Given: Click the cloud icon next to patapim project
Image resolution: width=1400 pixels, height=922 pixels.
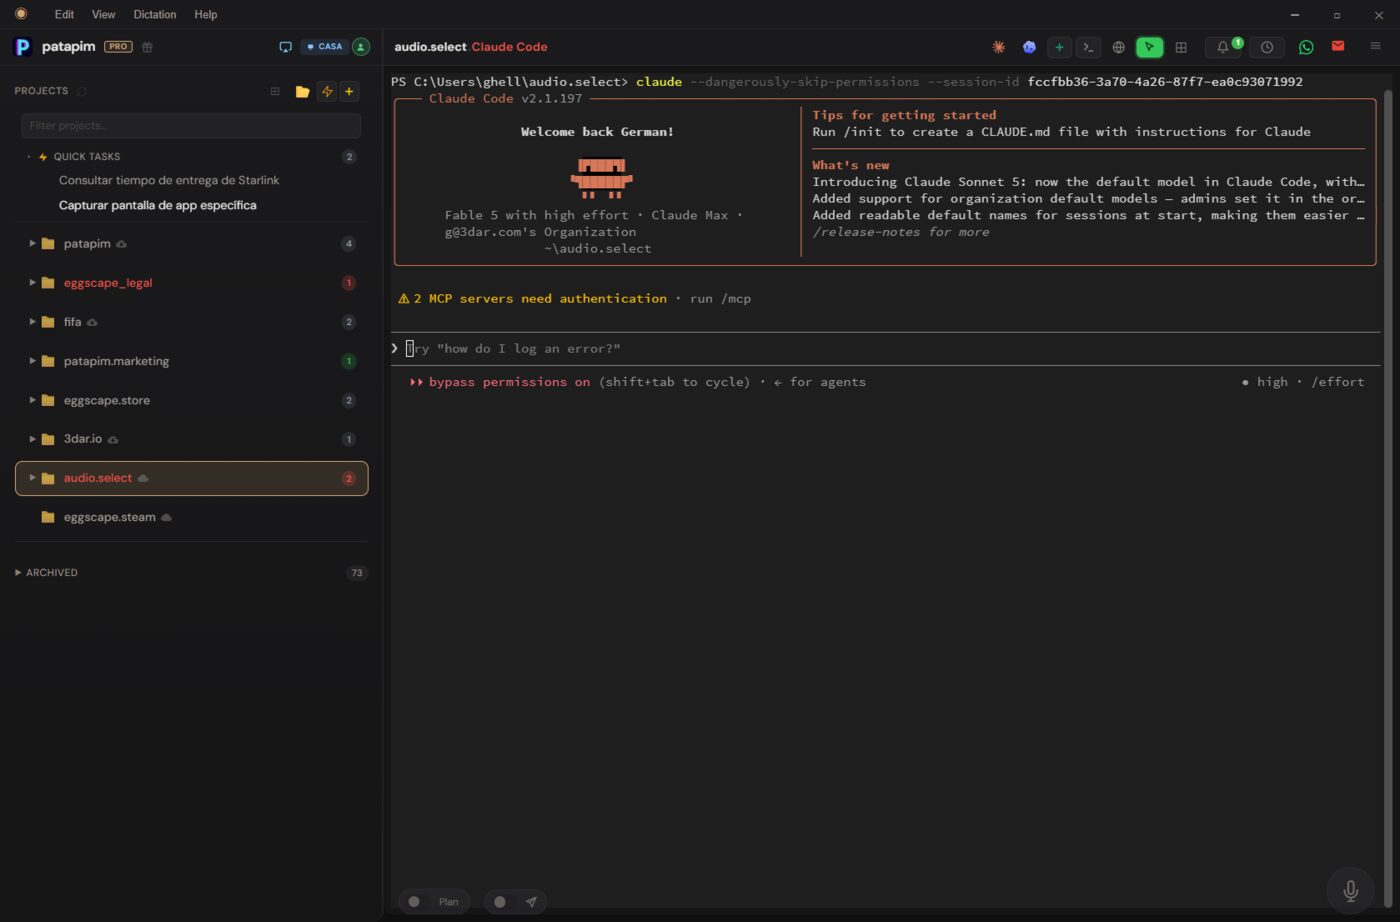Looking at the screenshot, I should point(122,244).
